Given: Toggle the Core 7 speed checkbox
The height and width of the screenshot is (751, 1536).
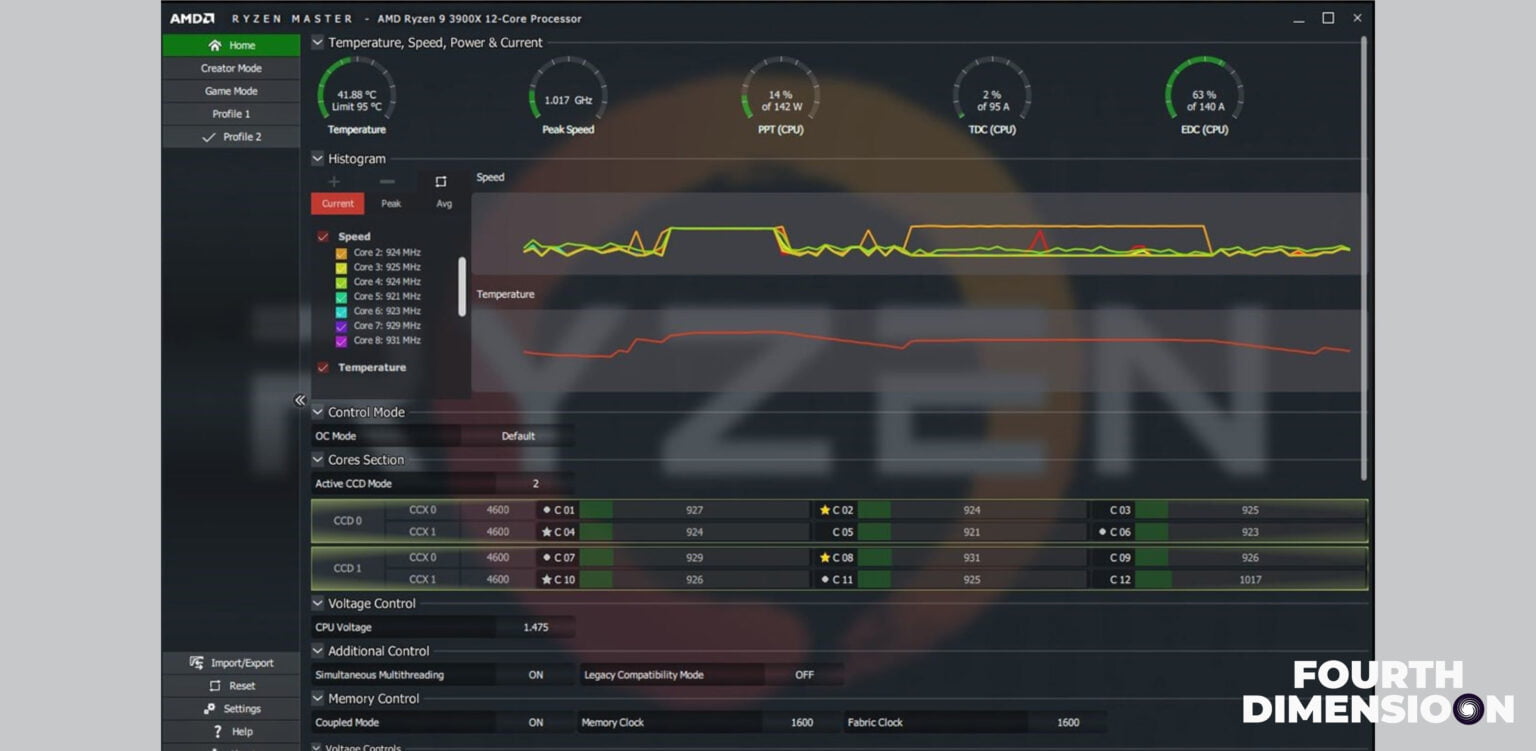Looking at the screenshot, I should (342, 326).
